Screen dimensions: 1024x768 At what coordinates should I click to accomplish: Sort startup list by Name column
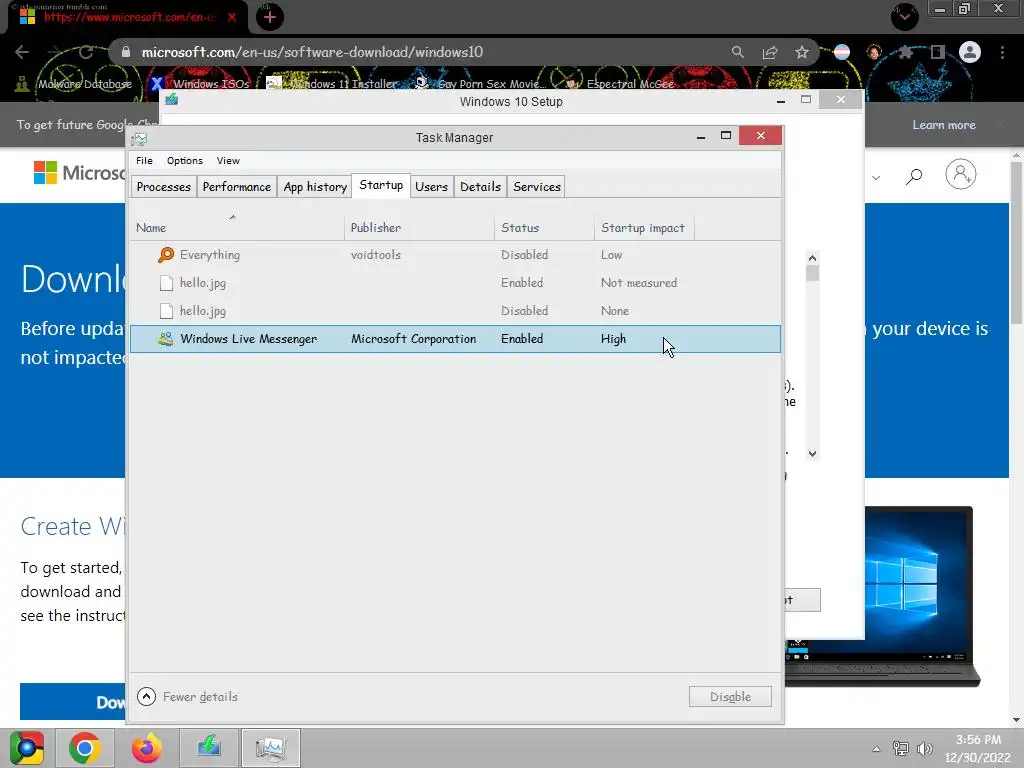[x=237, y=228]
